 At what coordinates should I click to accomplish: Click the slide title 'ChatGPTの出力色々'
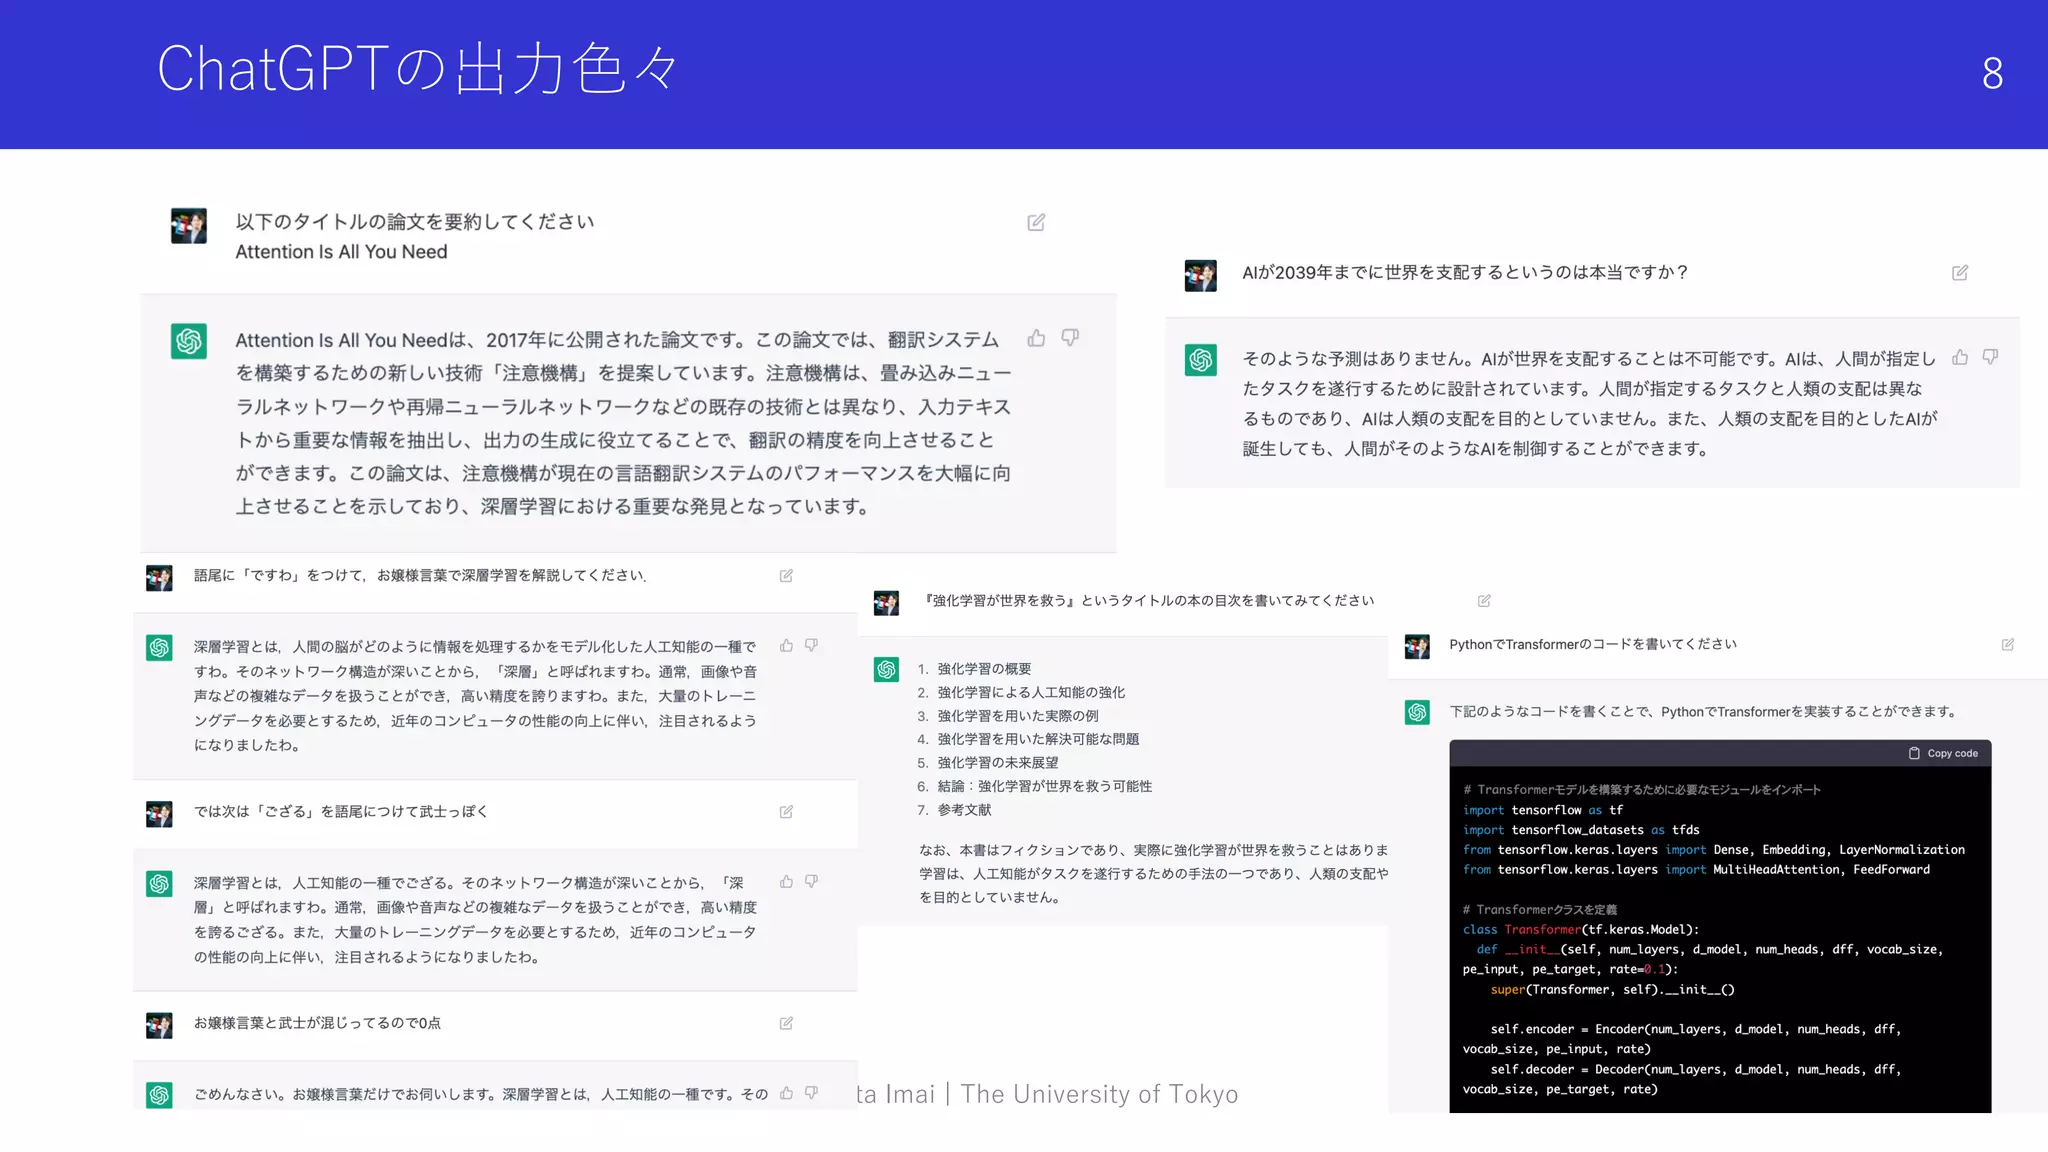(418, 70)
